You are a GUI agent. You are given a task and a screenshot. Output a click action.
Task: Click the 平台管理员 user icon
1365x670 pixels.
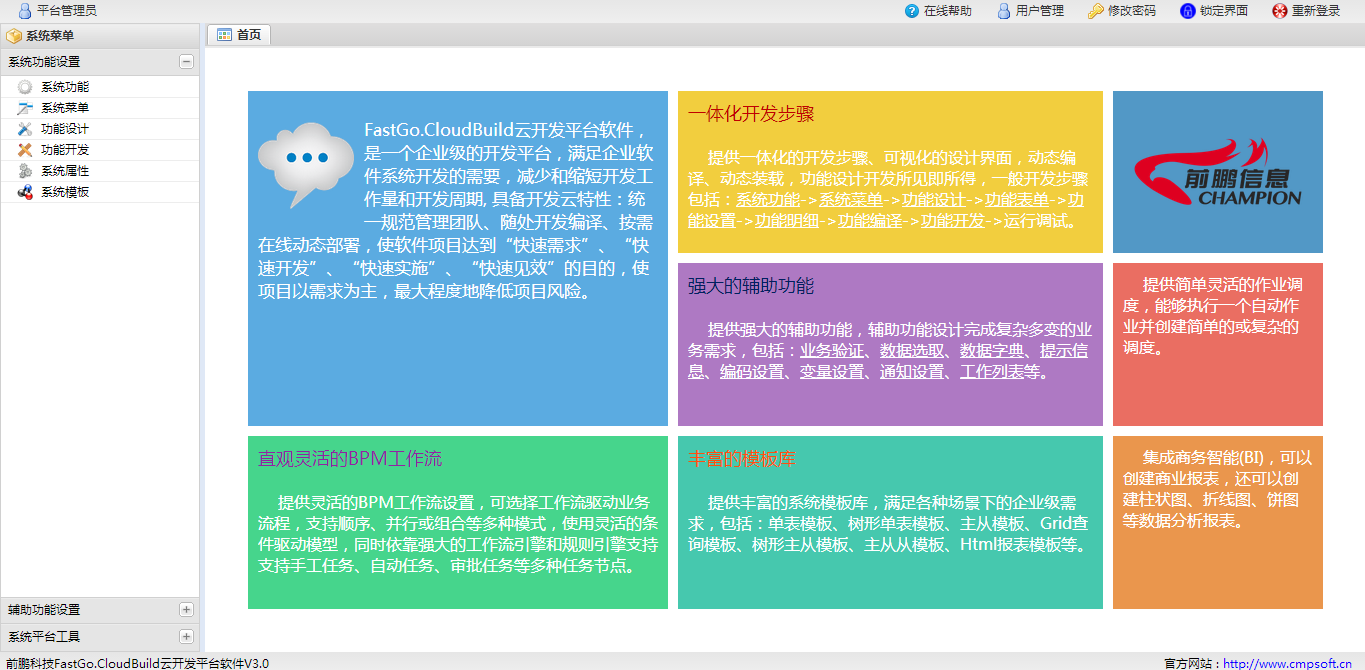[25, 11]
